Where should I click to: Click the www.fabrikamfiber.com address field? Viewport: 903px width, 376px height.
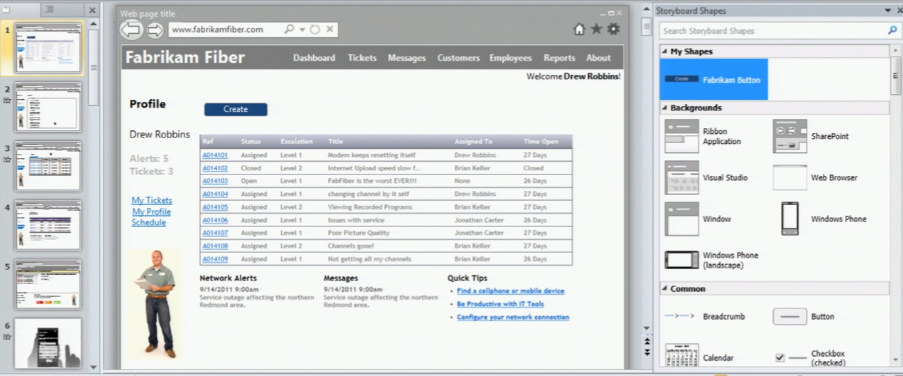point(226,29)
